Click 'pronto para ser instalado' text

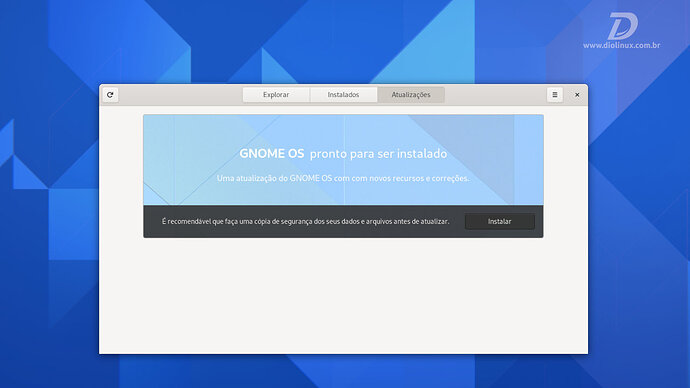pyautogui.click(x=378, y=154)
